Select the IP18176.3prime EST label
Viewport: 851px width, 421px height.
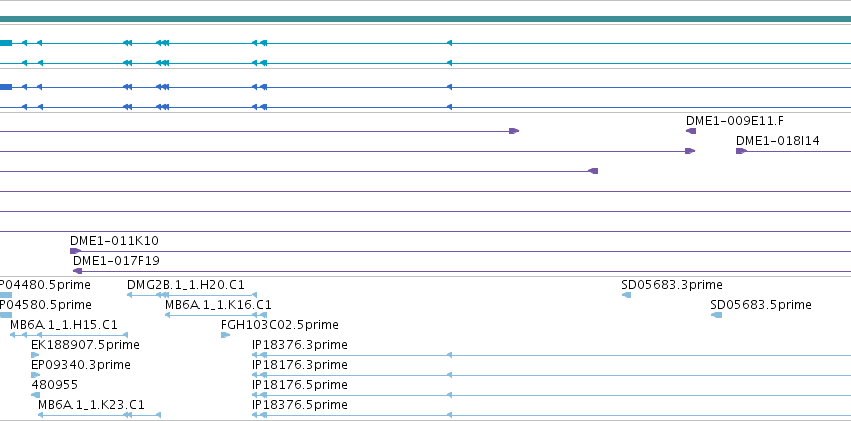click(300, 365)
